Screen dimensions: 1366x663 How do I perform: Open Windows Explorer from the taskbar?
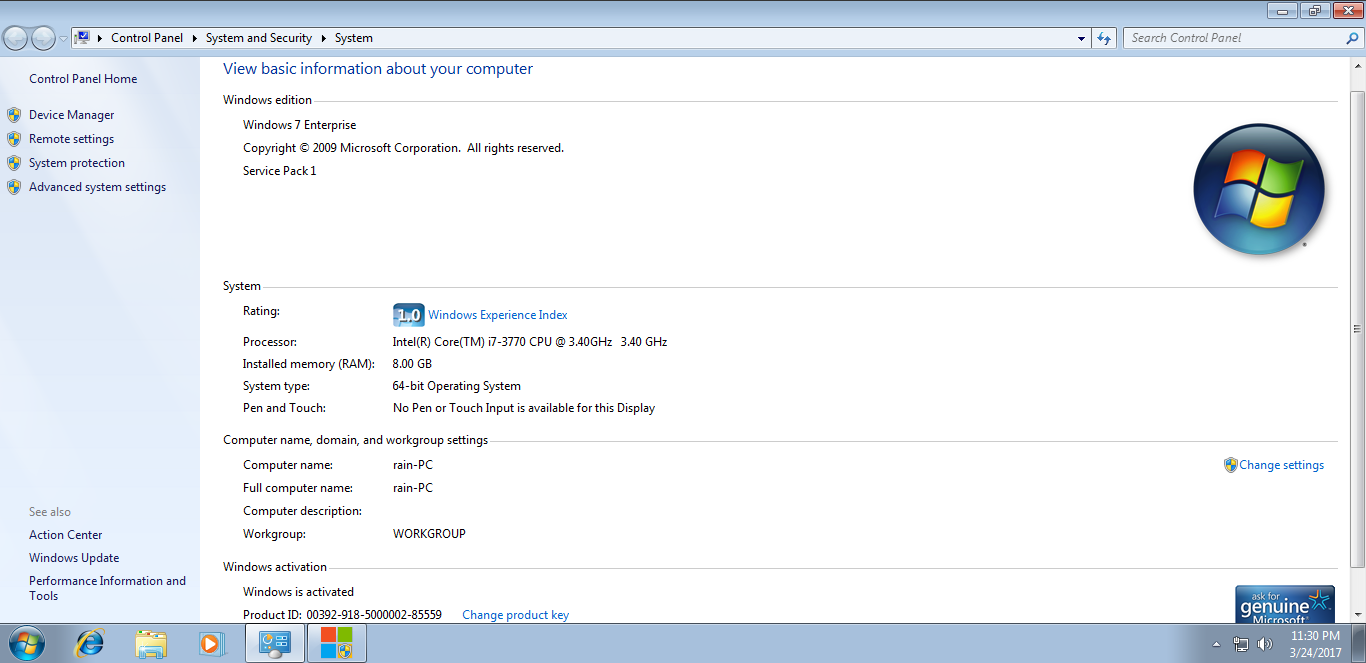click(x=151, y=643)
